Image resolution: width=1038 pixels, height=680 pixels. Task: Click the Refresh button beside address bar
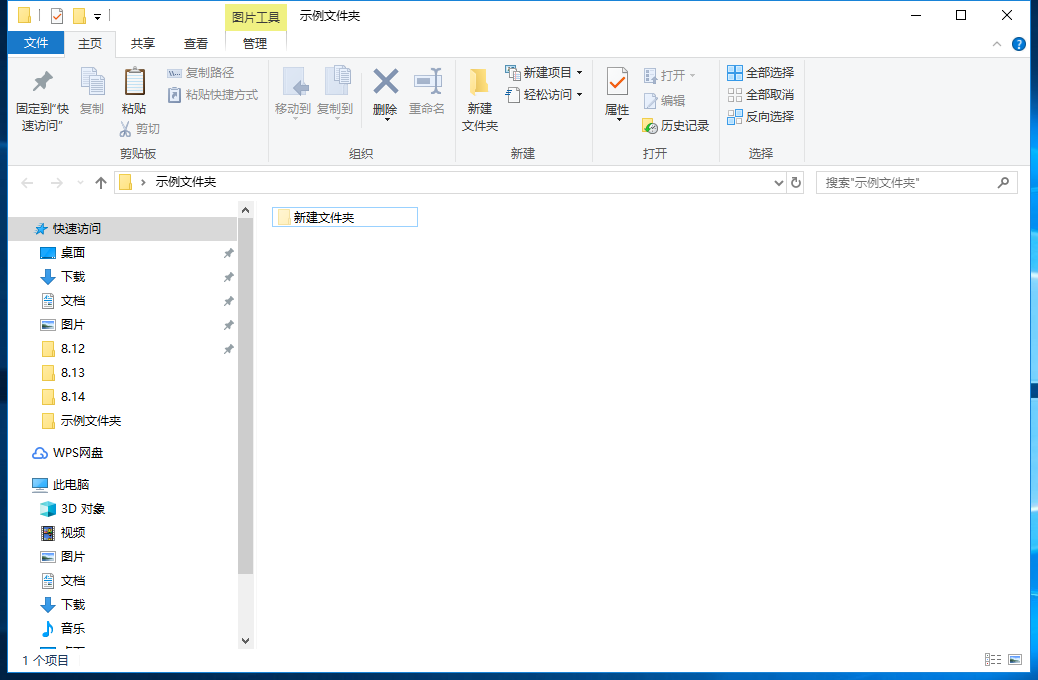(x=796, y=183)
